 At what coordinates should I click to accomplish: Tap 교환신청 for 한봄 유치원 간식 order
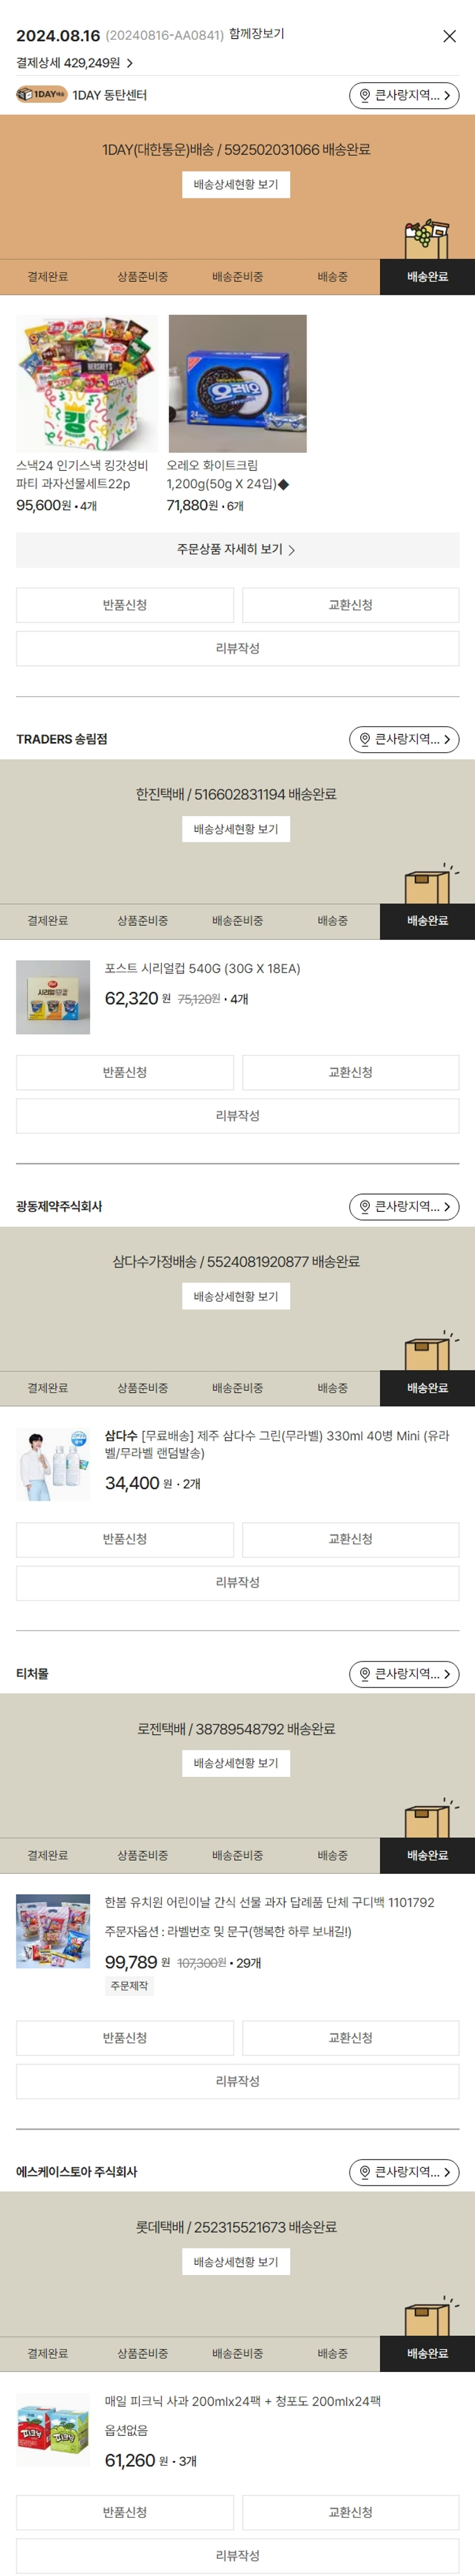pos(350,2037)
